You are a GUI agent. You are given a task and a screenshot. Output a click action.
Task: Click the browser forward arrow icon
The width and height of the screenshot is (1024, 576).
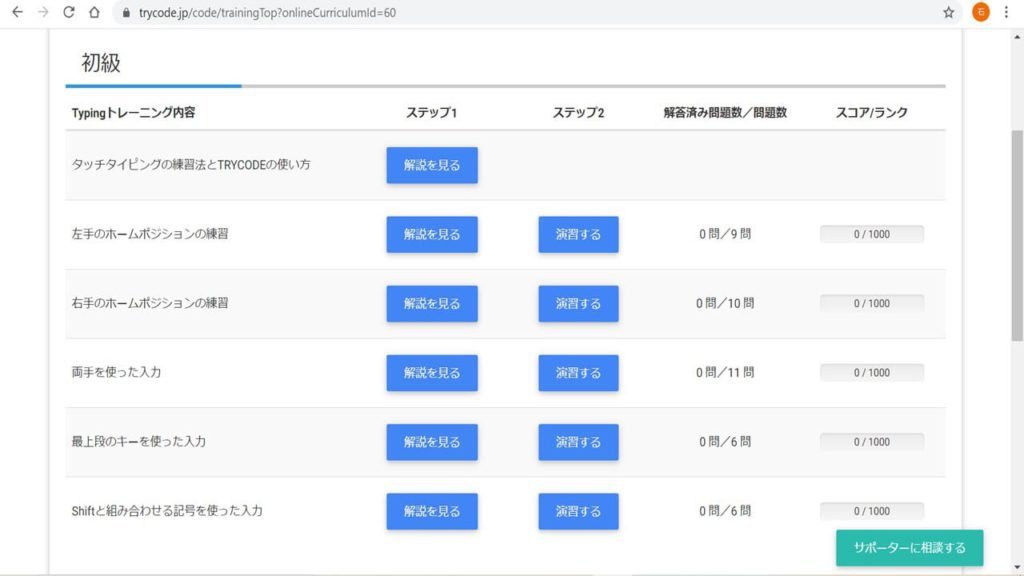(x=43, y=13)
